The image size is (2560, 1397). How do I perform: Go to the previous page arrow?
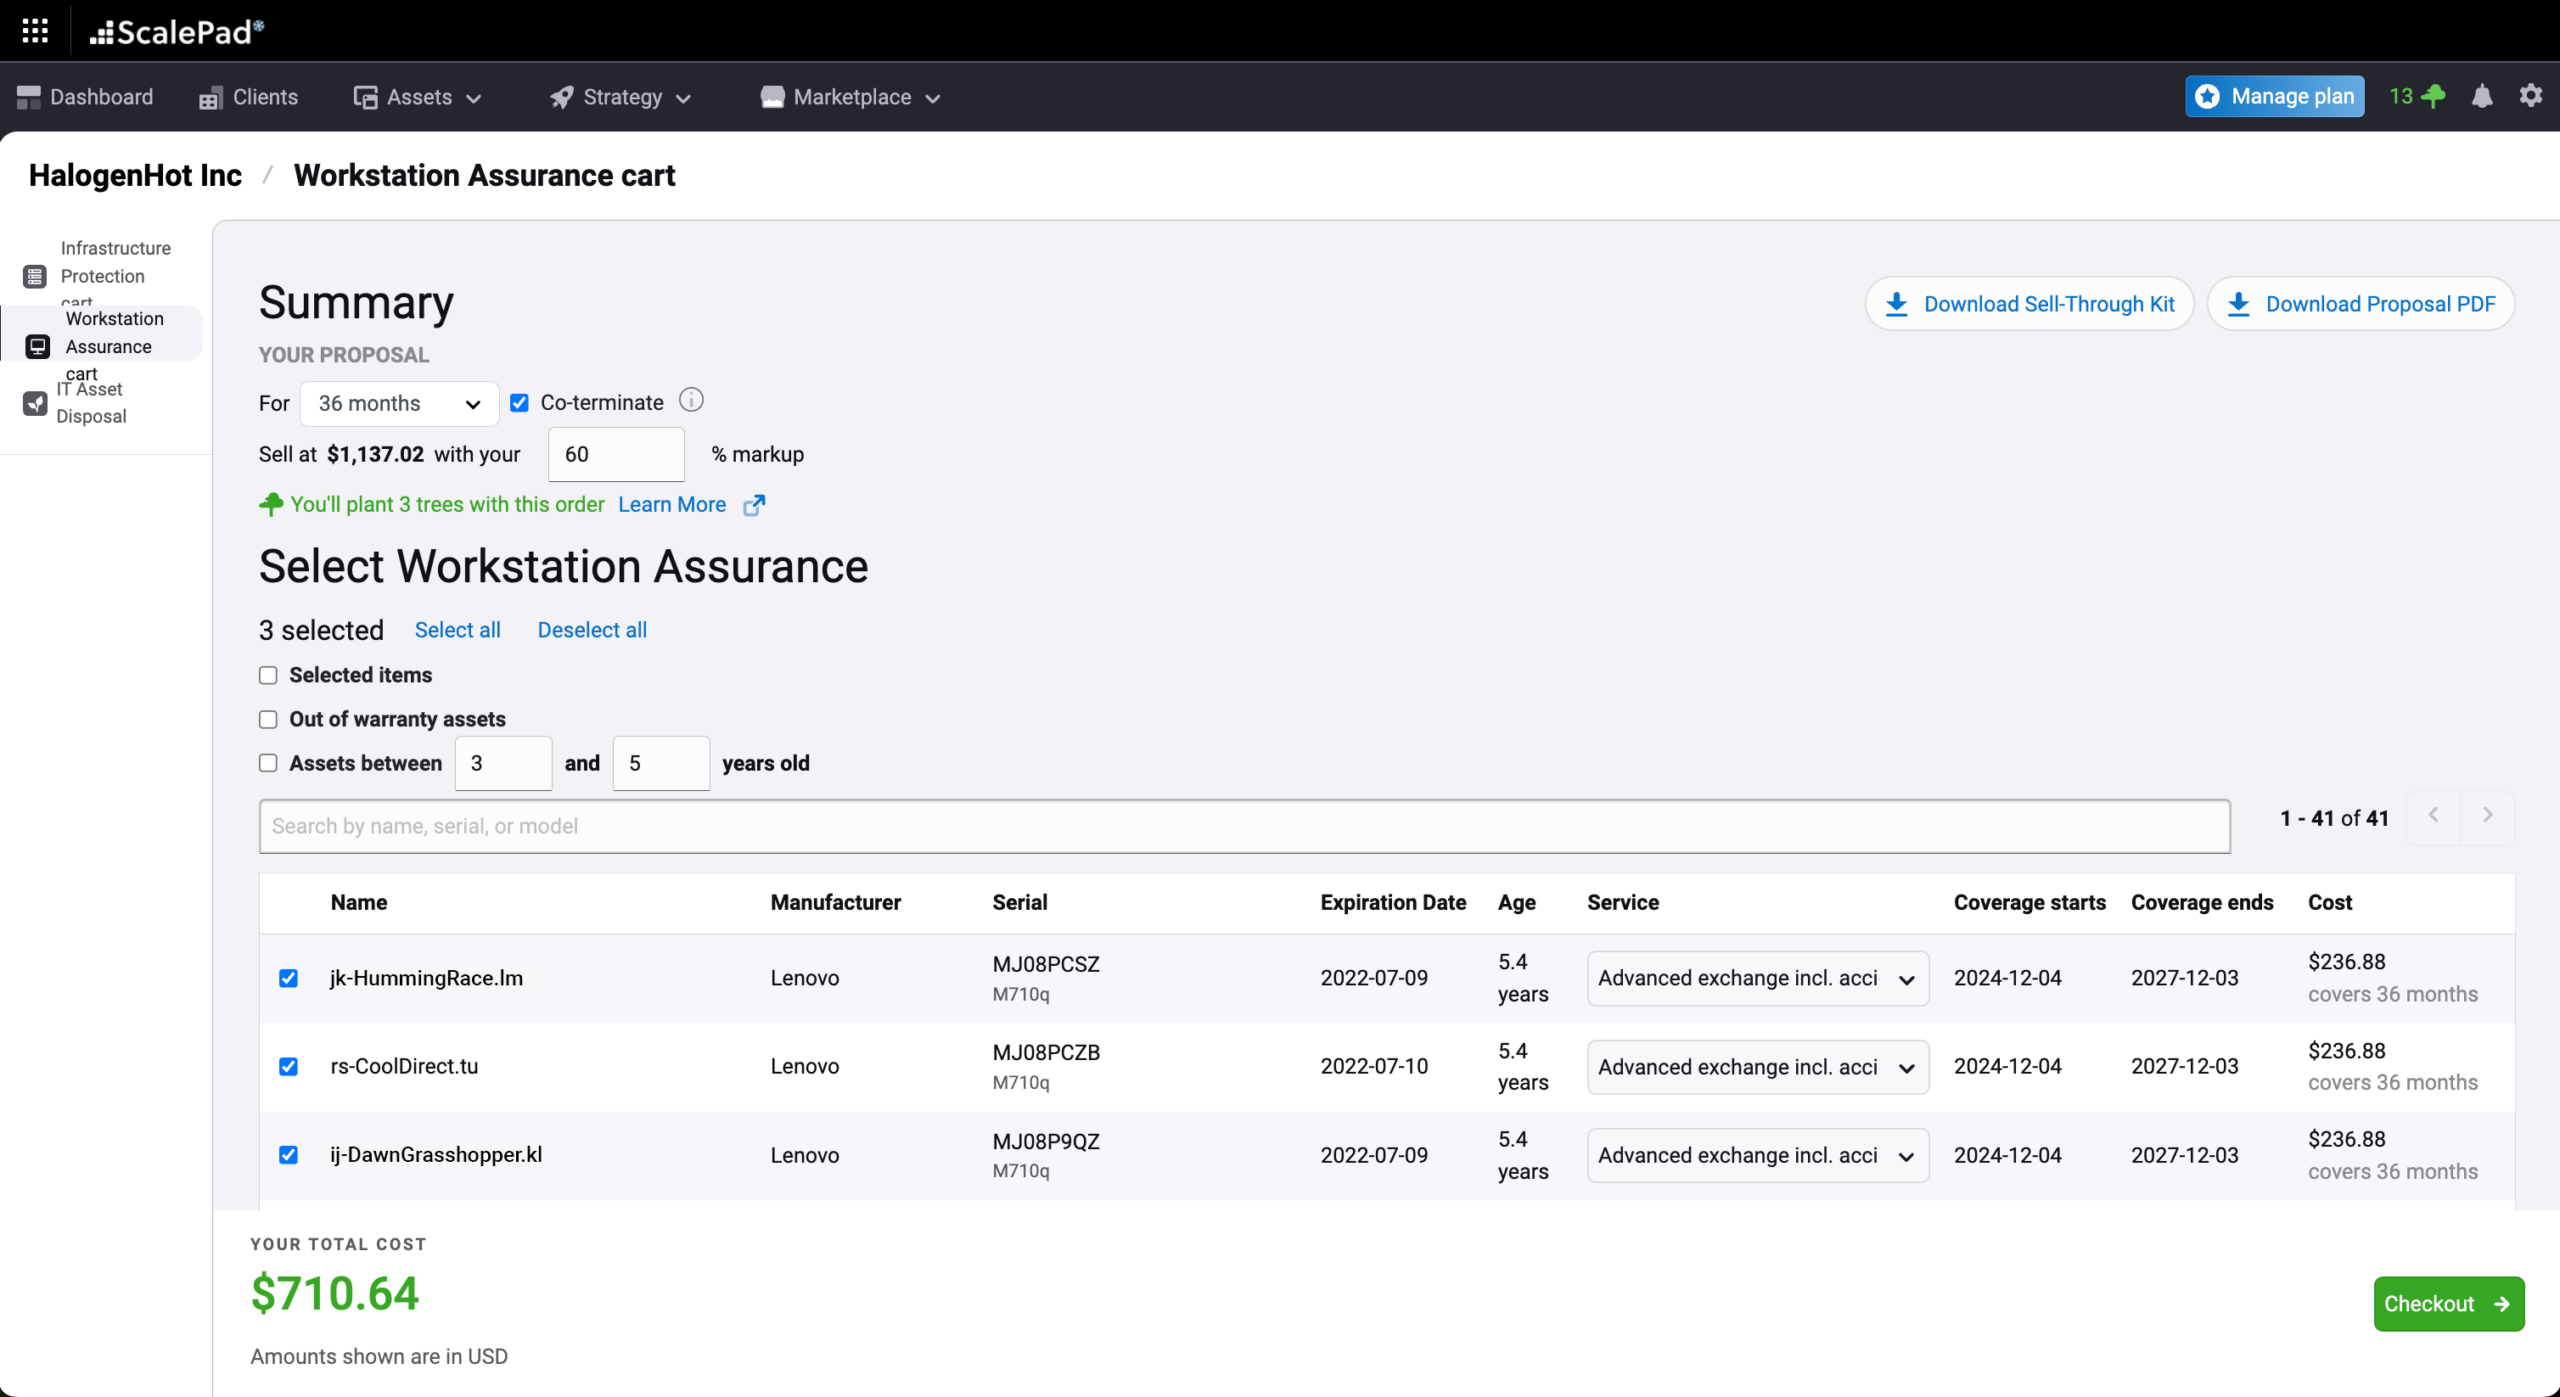pos(2433,817)
